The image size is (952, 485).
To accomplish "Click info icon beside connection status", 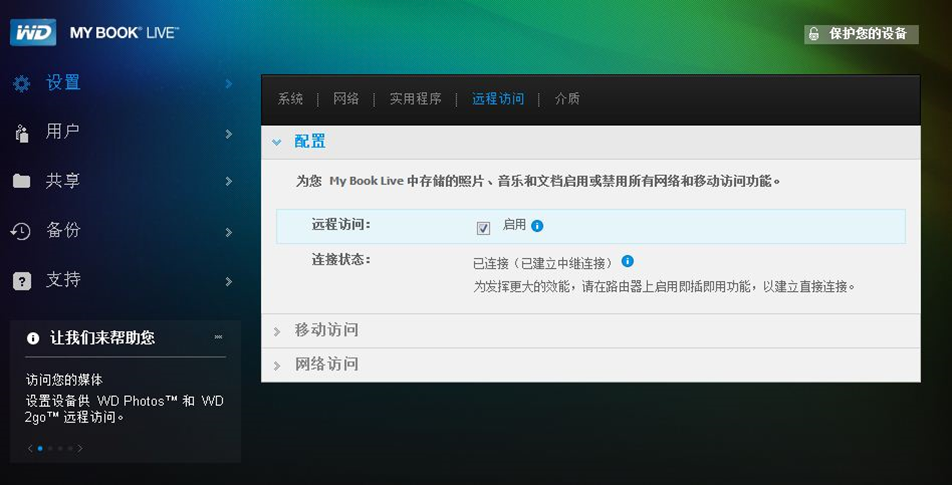I will pos(627,261).
